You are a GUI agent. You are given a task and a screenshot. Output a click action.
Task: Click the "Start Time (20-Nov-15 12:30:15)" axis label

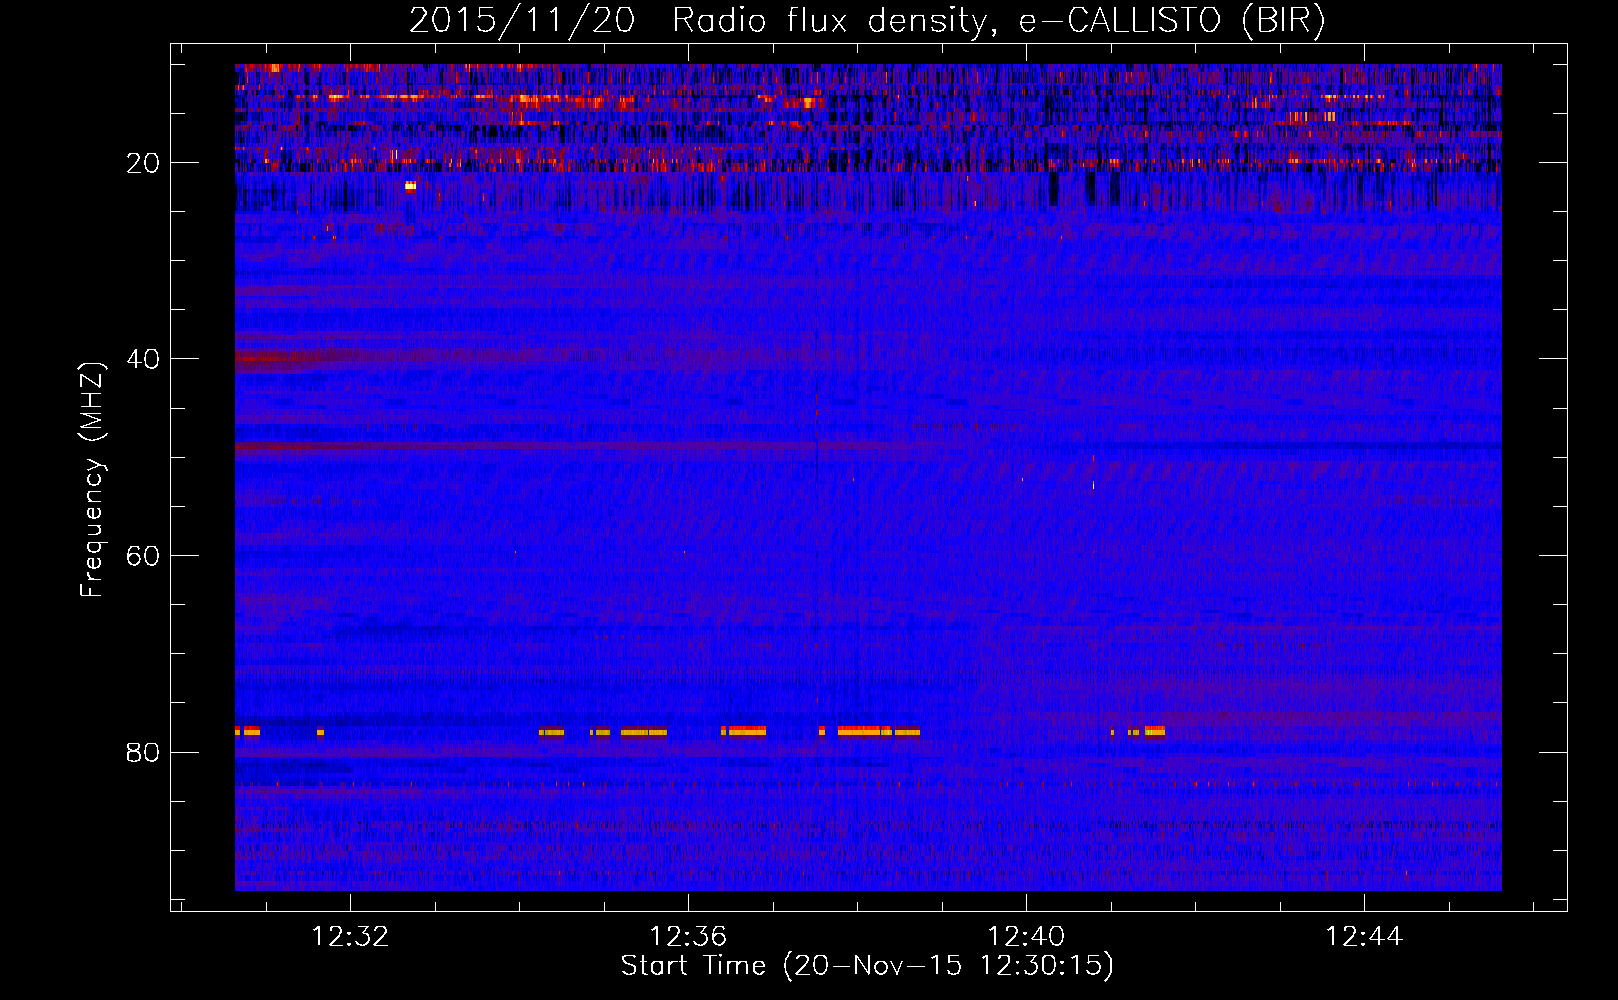(867, 966)
